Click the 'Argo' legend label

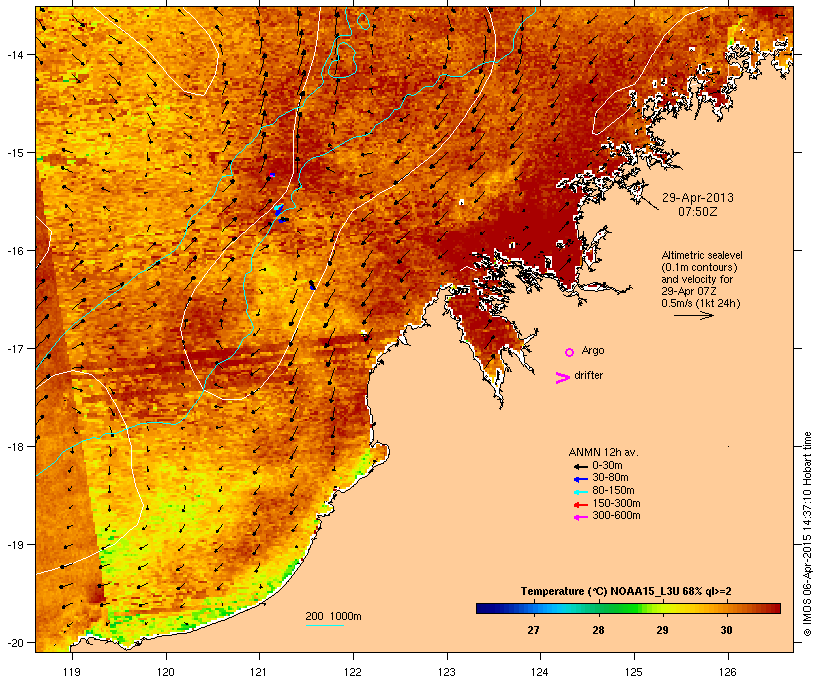coord(593,350)
